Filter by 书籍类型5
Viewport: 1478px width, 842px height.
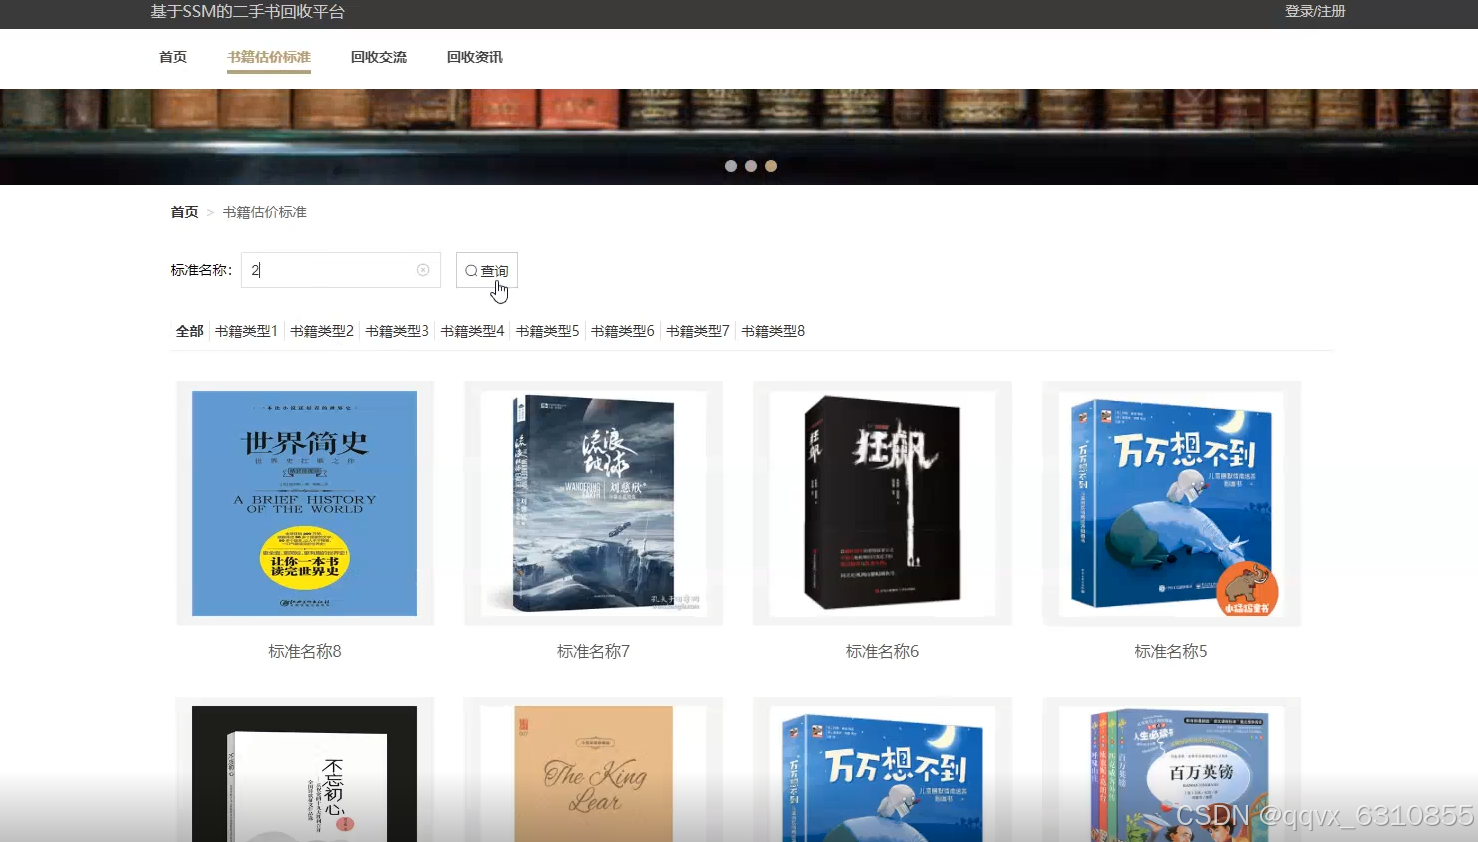click(548, 331)
